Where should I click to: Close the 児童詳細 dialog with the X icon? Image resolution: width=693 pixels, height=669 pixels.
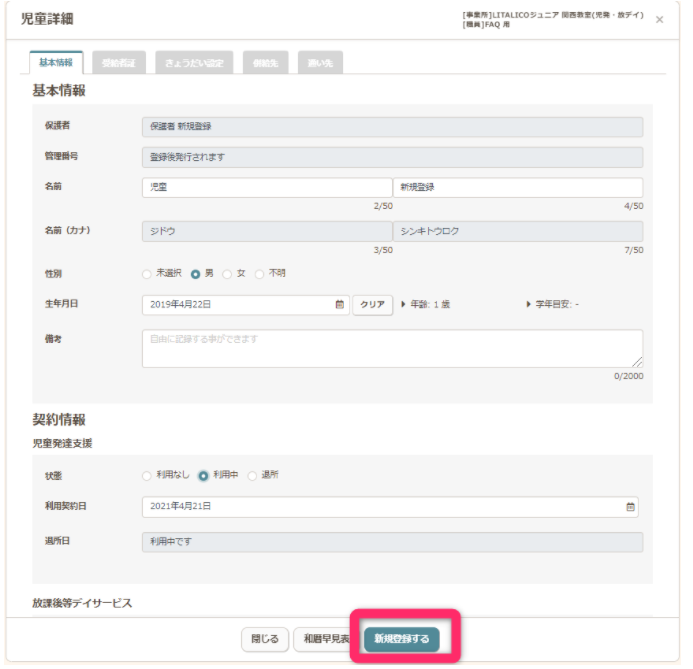660,20
